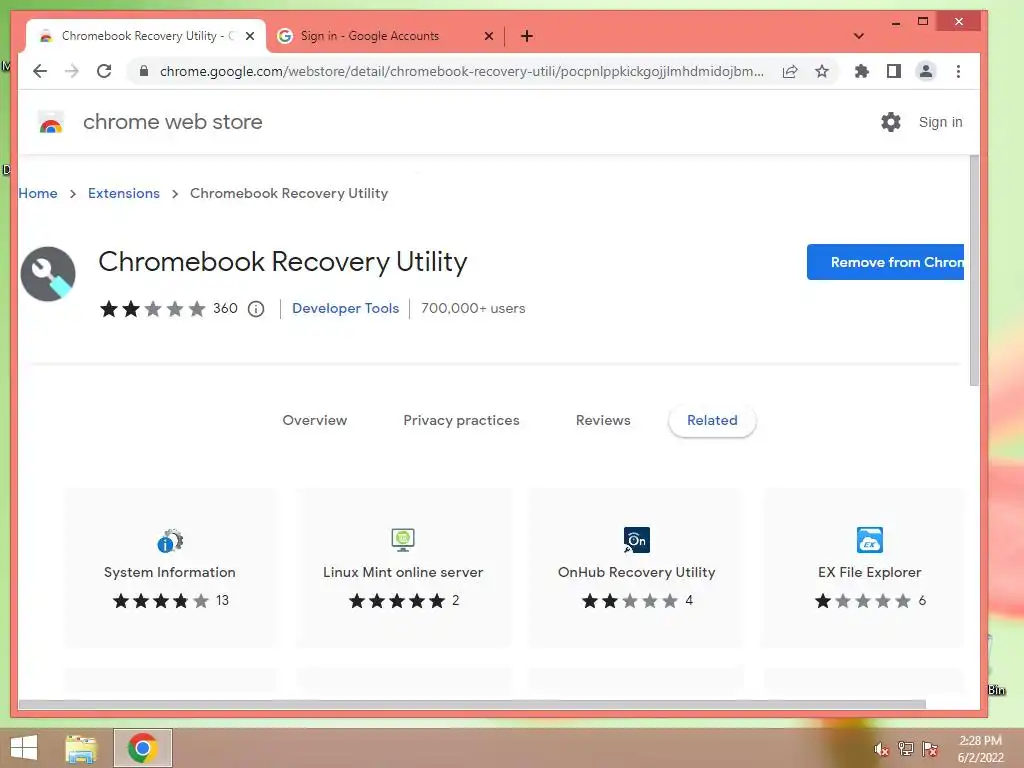Open the Action Center flag icon
Viewport: 1024px width, 768px height.
click(x=929, y=749)
